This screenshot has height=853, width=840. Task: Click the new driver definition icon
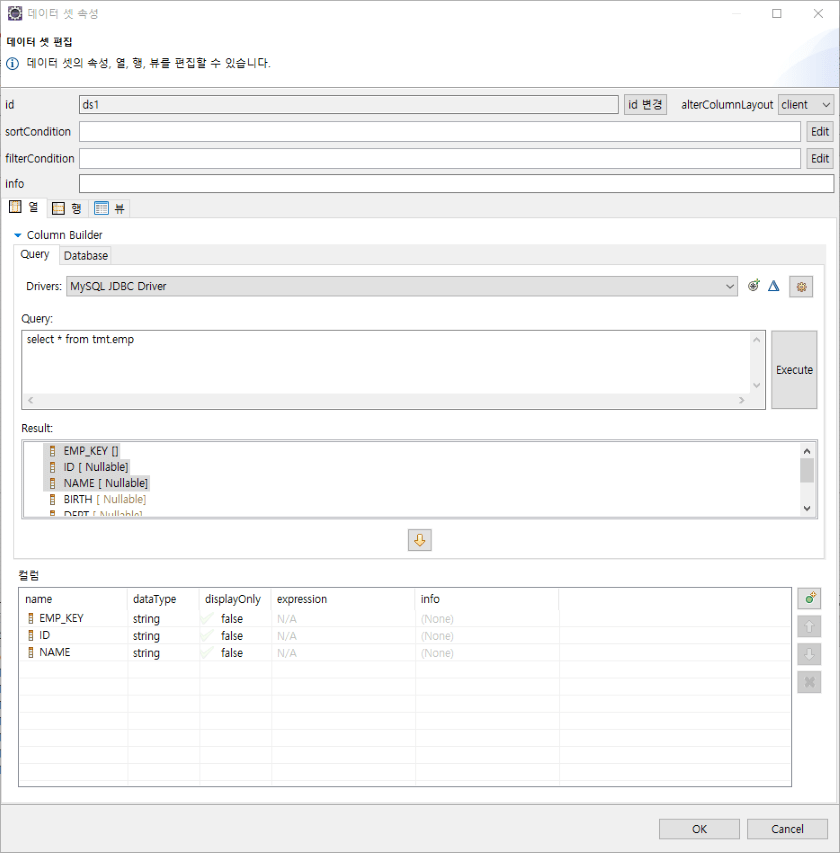click(x=754, y=286)
